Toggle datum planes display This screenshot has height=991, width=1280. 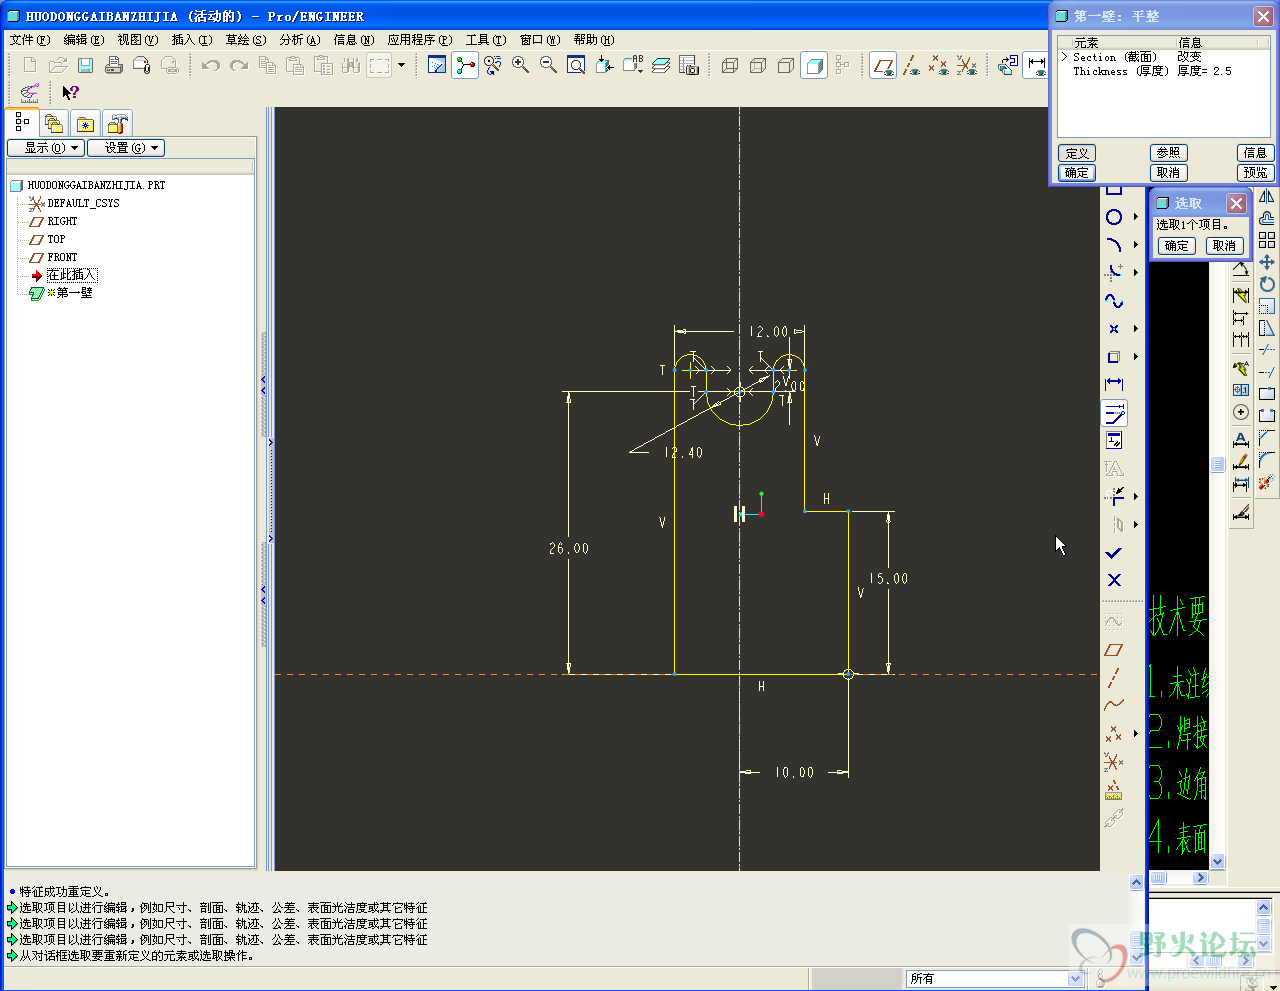[x=883, y=65]
